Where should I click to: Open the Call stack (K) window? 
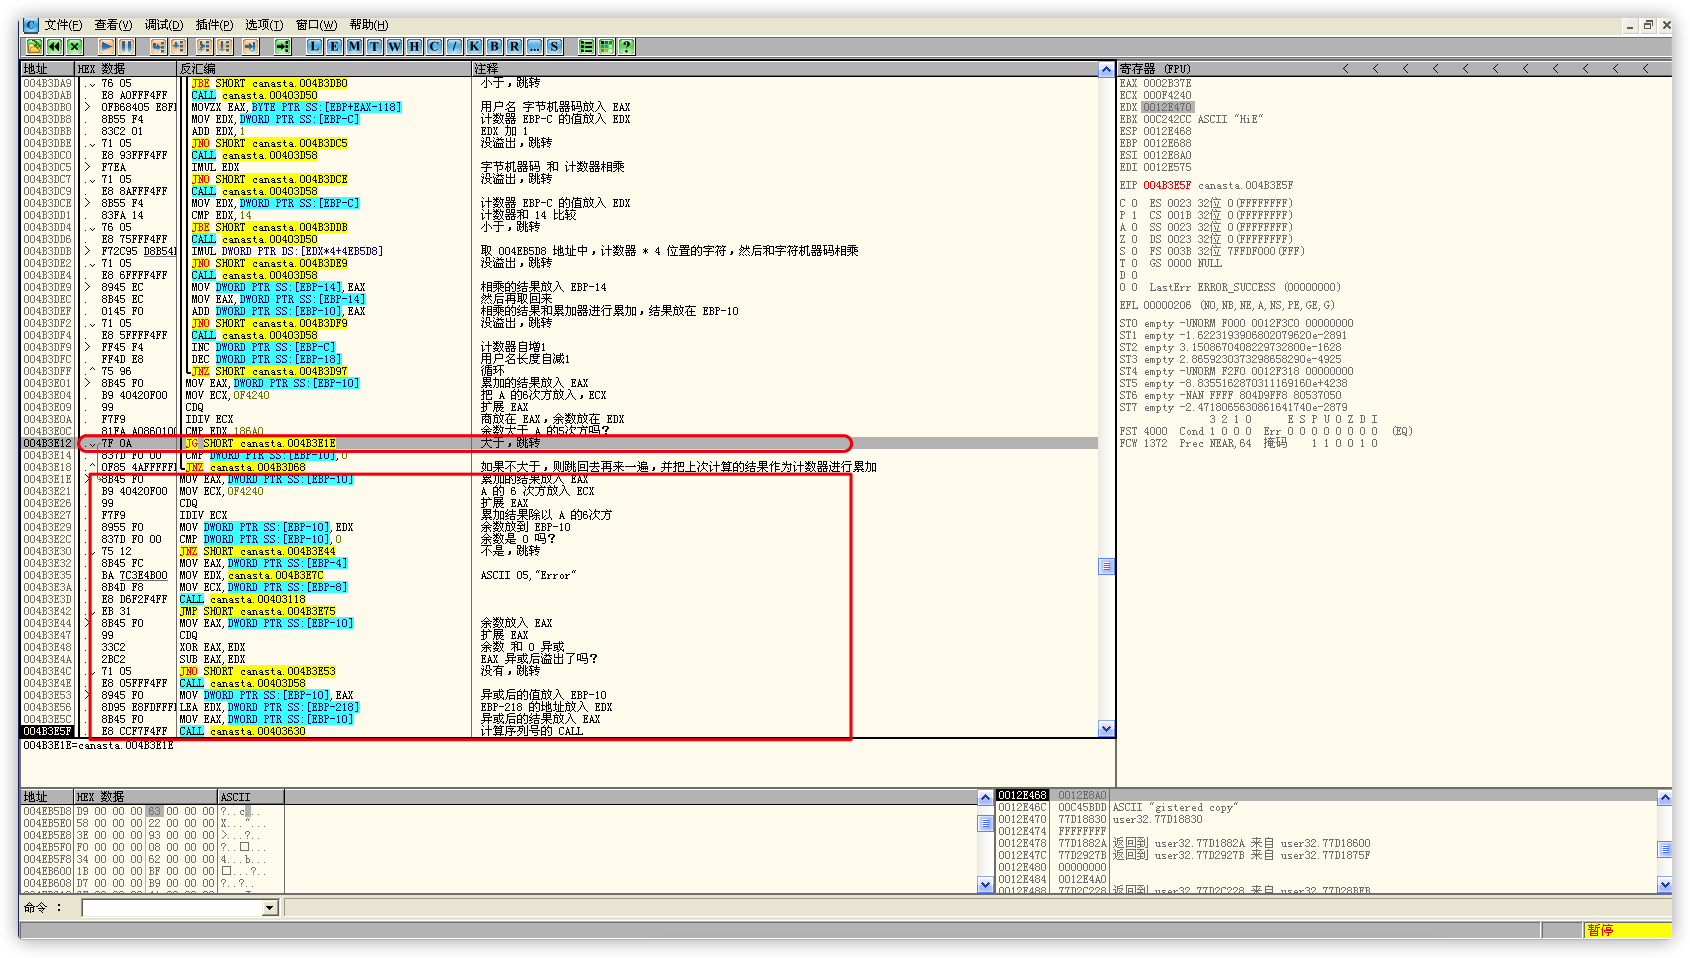[474, 46]
